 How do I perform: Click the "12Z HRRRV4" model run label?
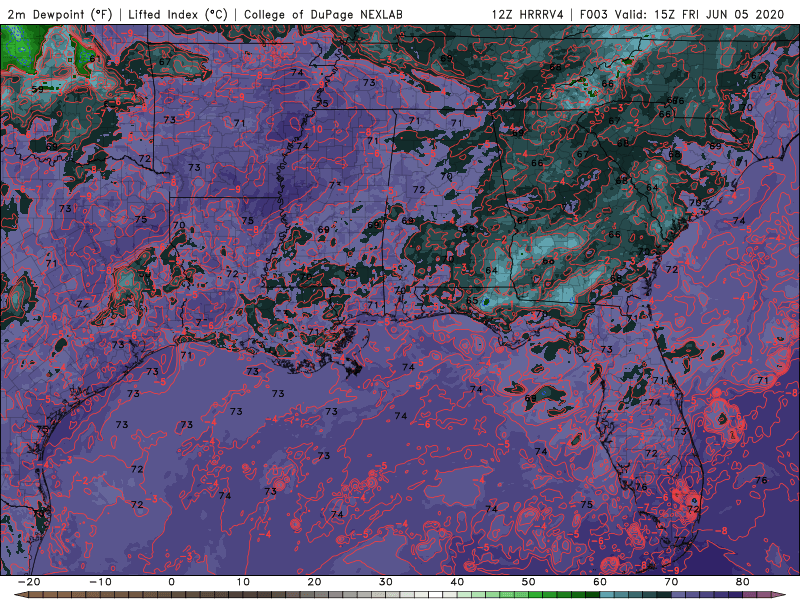(528, 14)
